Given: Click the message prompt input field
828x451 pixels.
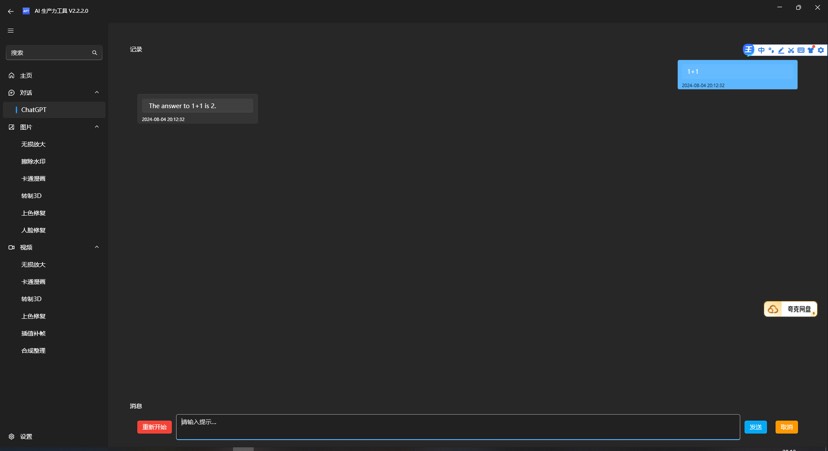Looking at the screenshot, I should (x=457, y=427).
